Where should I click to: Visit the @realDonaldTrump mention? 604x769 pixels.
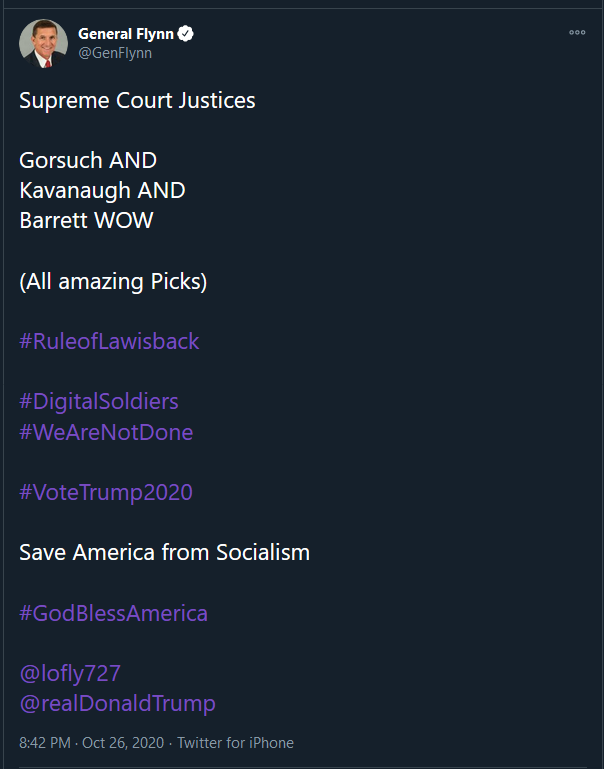117,703
